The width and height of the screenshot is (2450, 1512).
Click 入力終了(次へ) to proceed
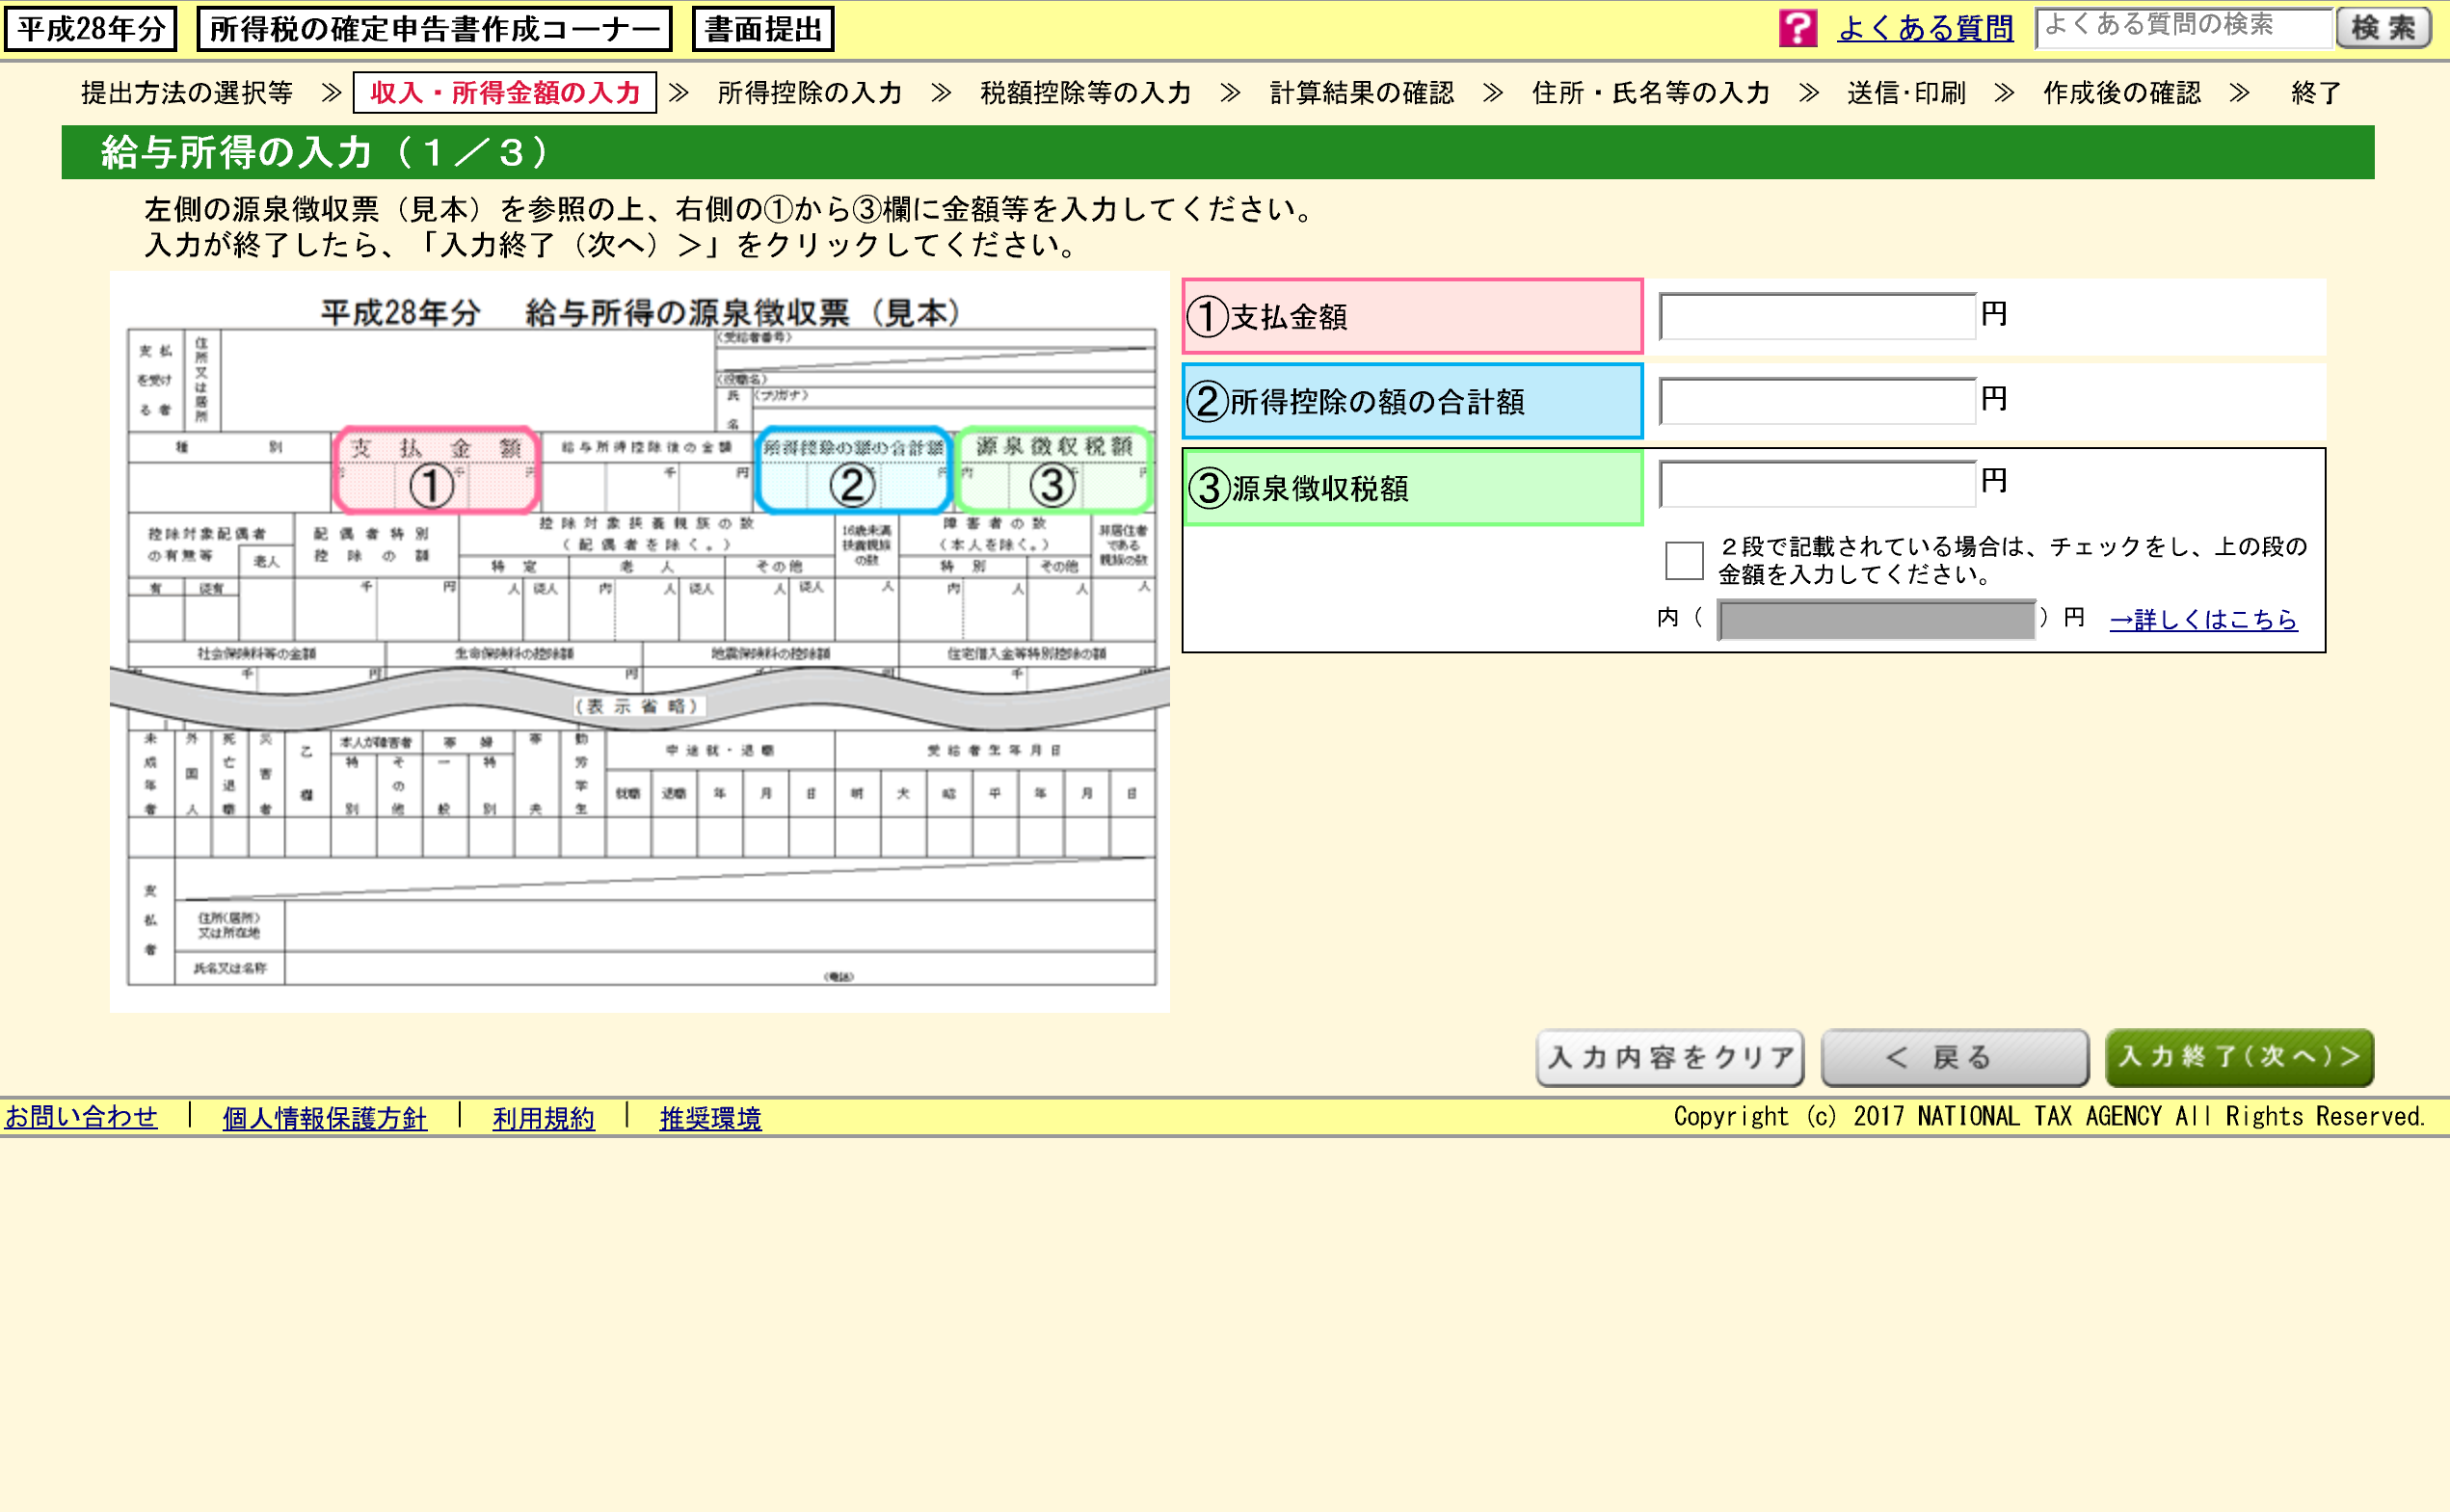tap(2238, 1057)
